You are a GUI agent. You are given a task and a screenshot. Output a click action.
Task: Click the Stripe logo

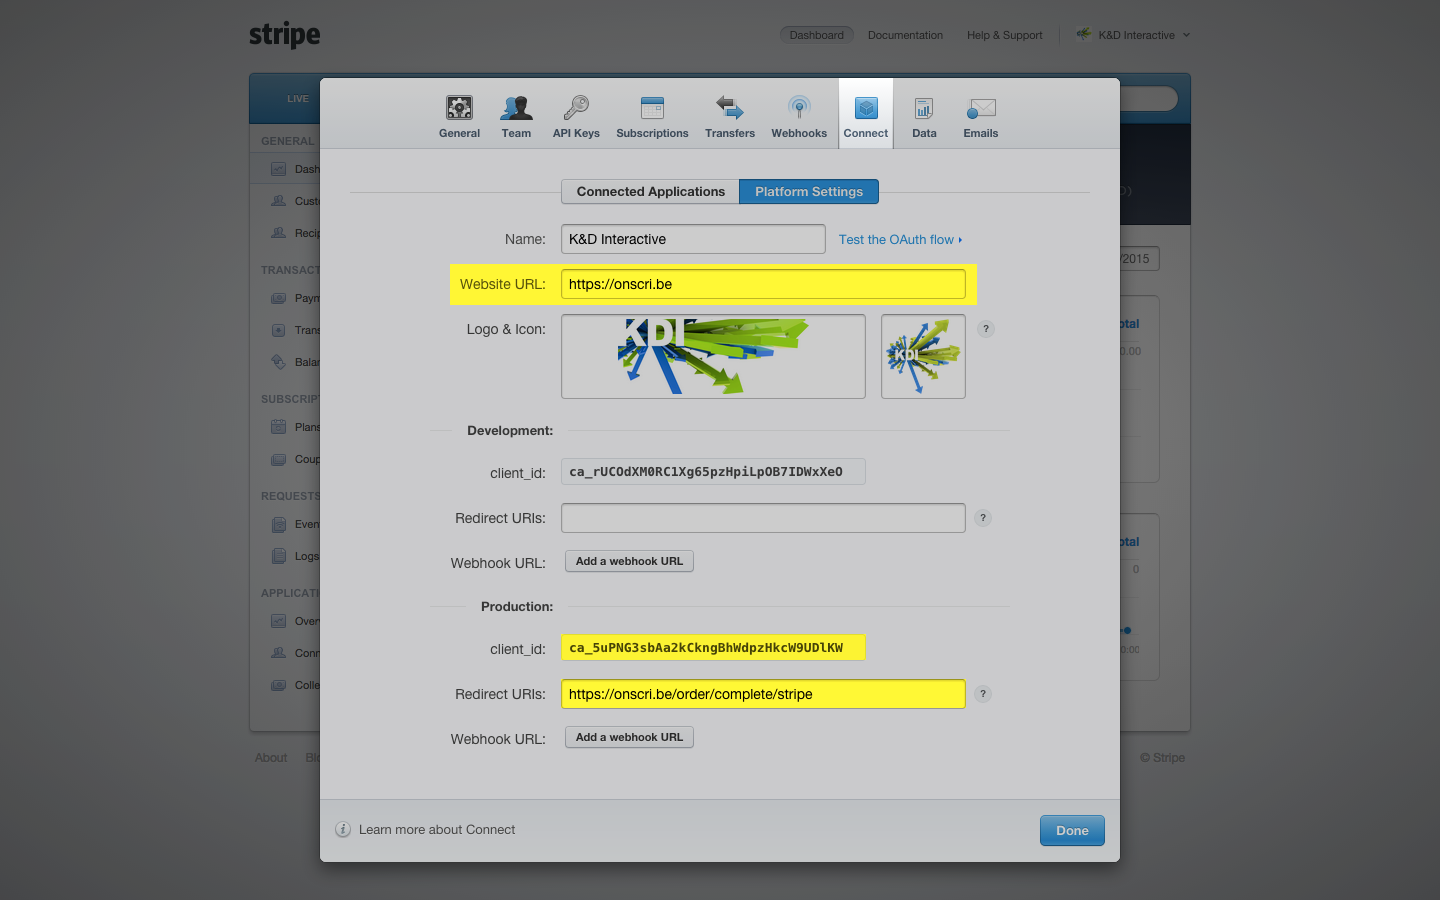285,35
